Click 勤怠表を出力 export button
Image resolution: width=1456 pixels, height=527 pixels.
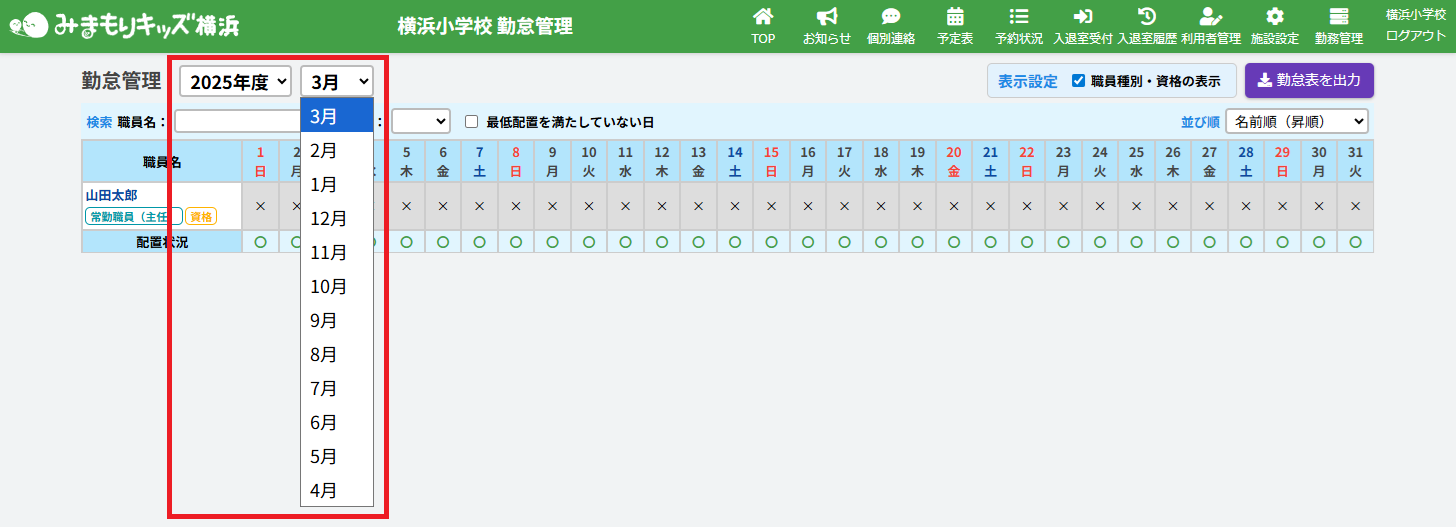1309,80
